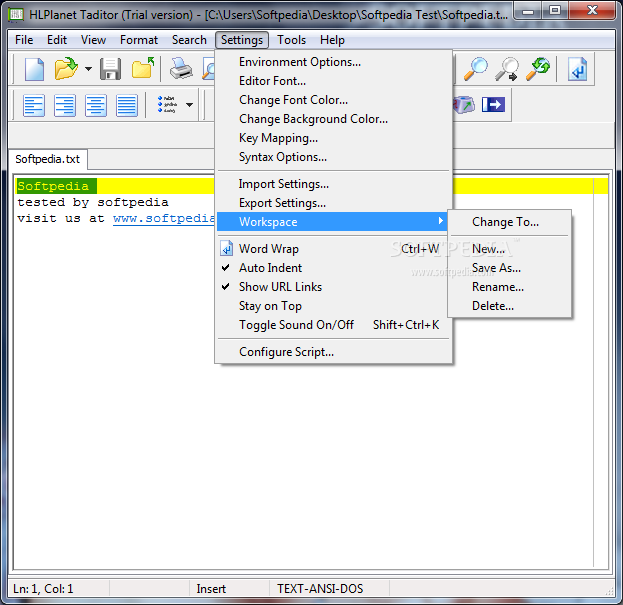Click the bullet list icon
This screenshot has height=605, width=623.
coord(167,104)
